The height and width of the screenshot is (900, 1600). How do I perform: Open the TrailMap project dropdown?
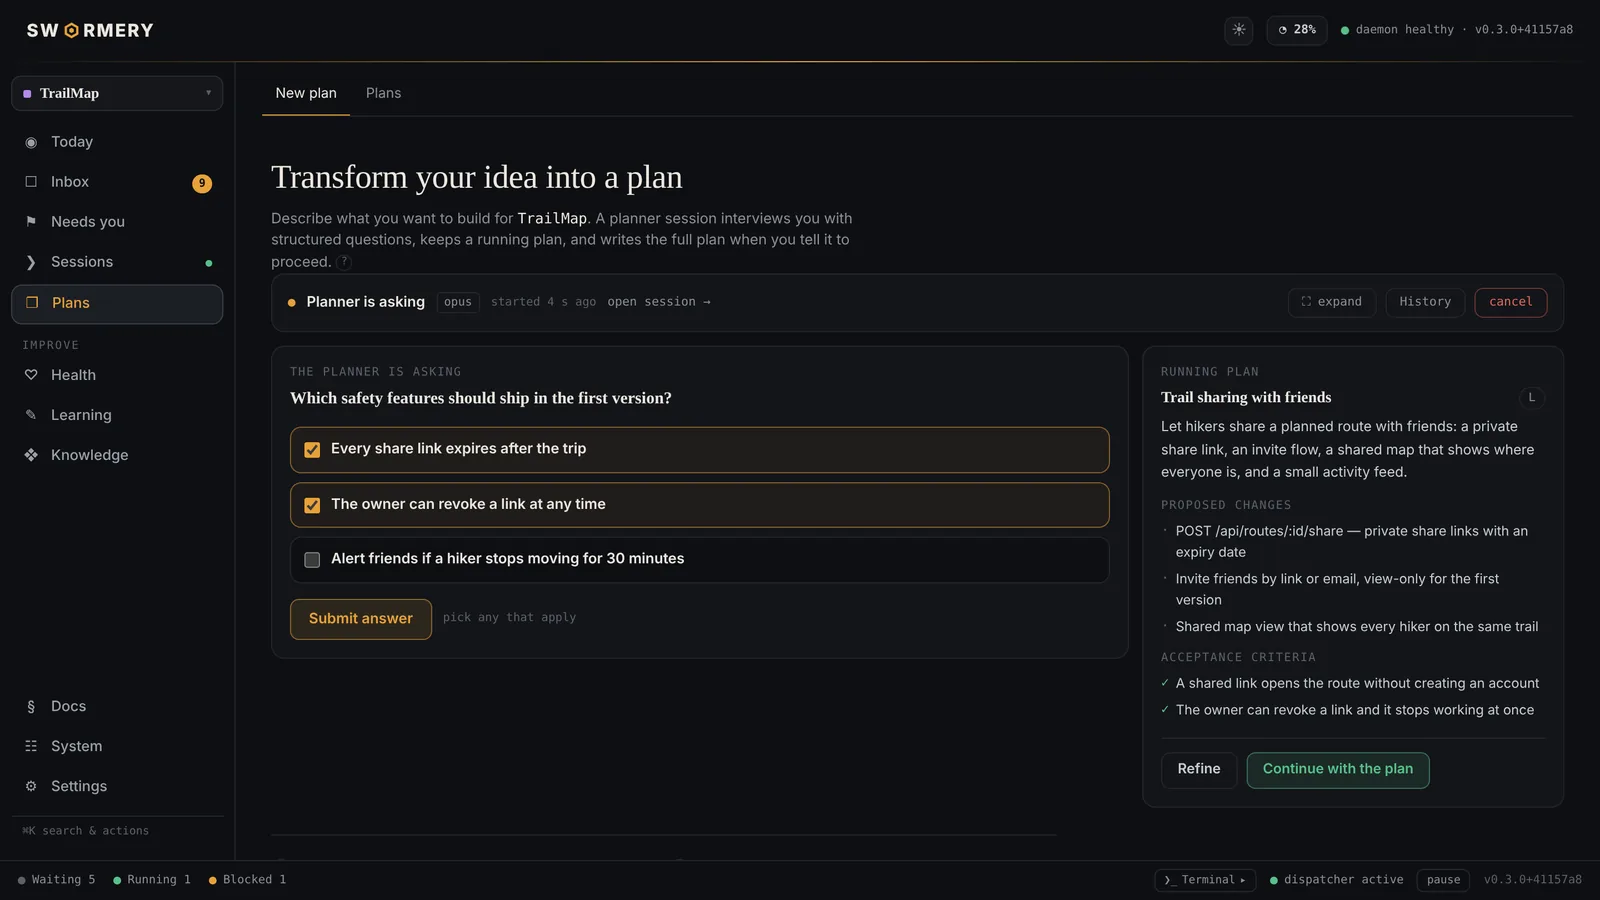click(117, 93)
